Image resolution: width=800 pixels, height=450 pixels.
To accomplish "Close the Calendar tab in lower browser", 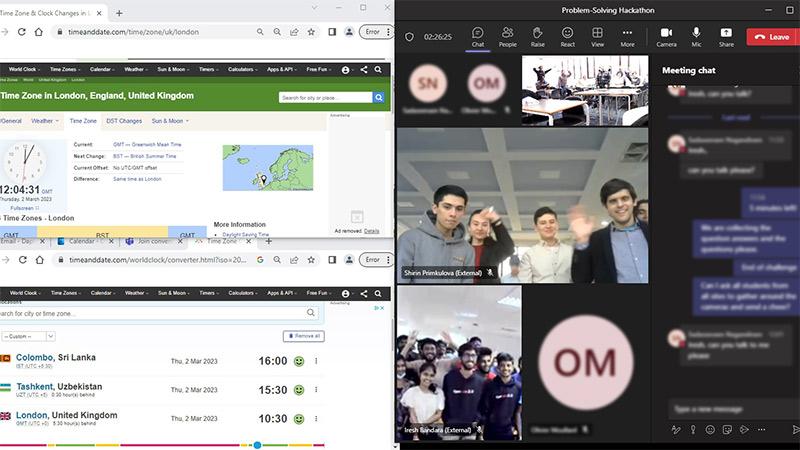I will (111, 241).
